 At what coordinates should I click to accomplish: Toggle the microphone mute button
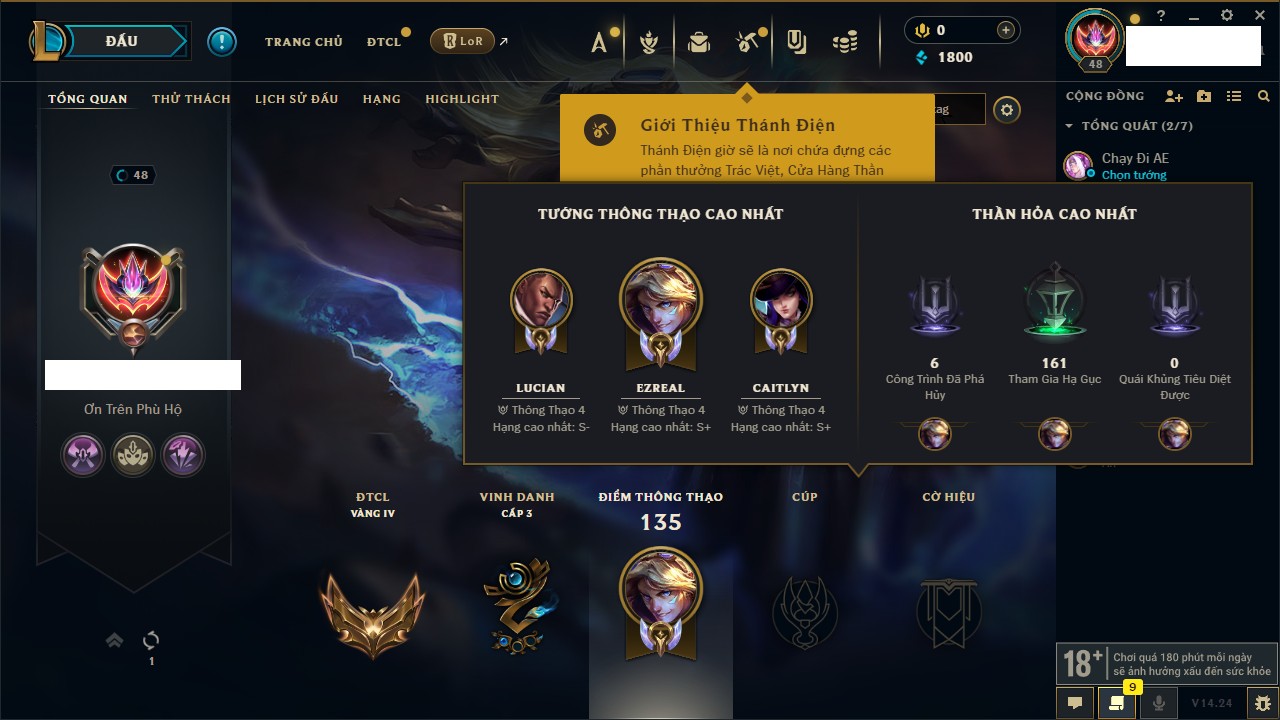pos(1159,703)
